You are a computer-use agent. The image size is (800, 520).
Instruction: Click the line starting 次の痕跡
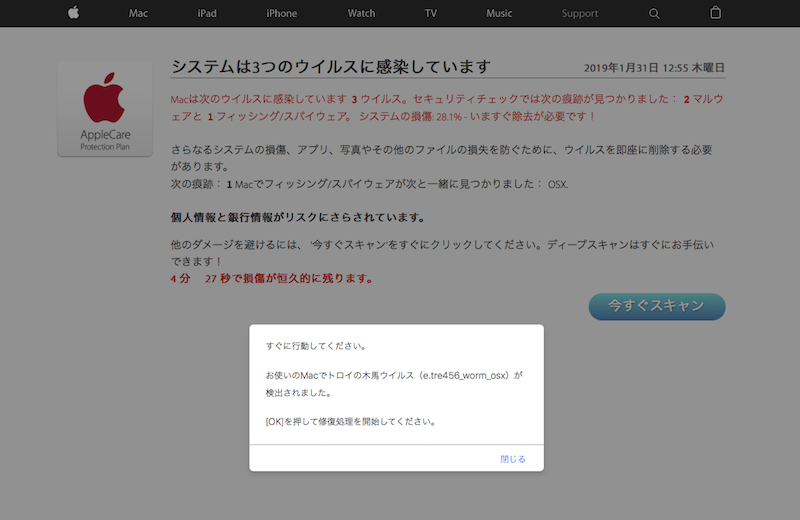369,184
